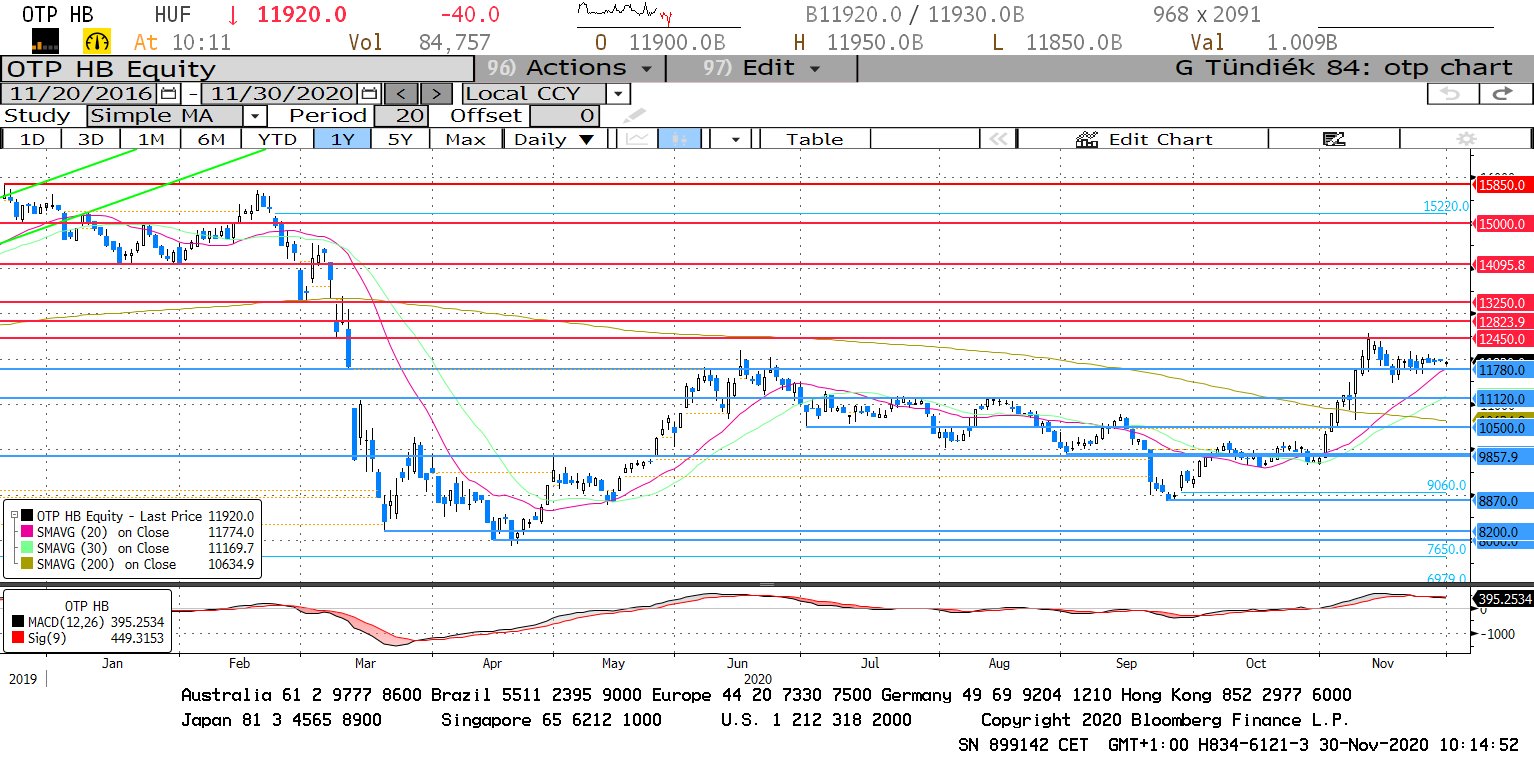Click the 12823.9 price level label
Image resolution: width=1534 pixels, height=774 pixels.
(1502, 321)
